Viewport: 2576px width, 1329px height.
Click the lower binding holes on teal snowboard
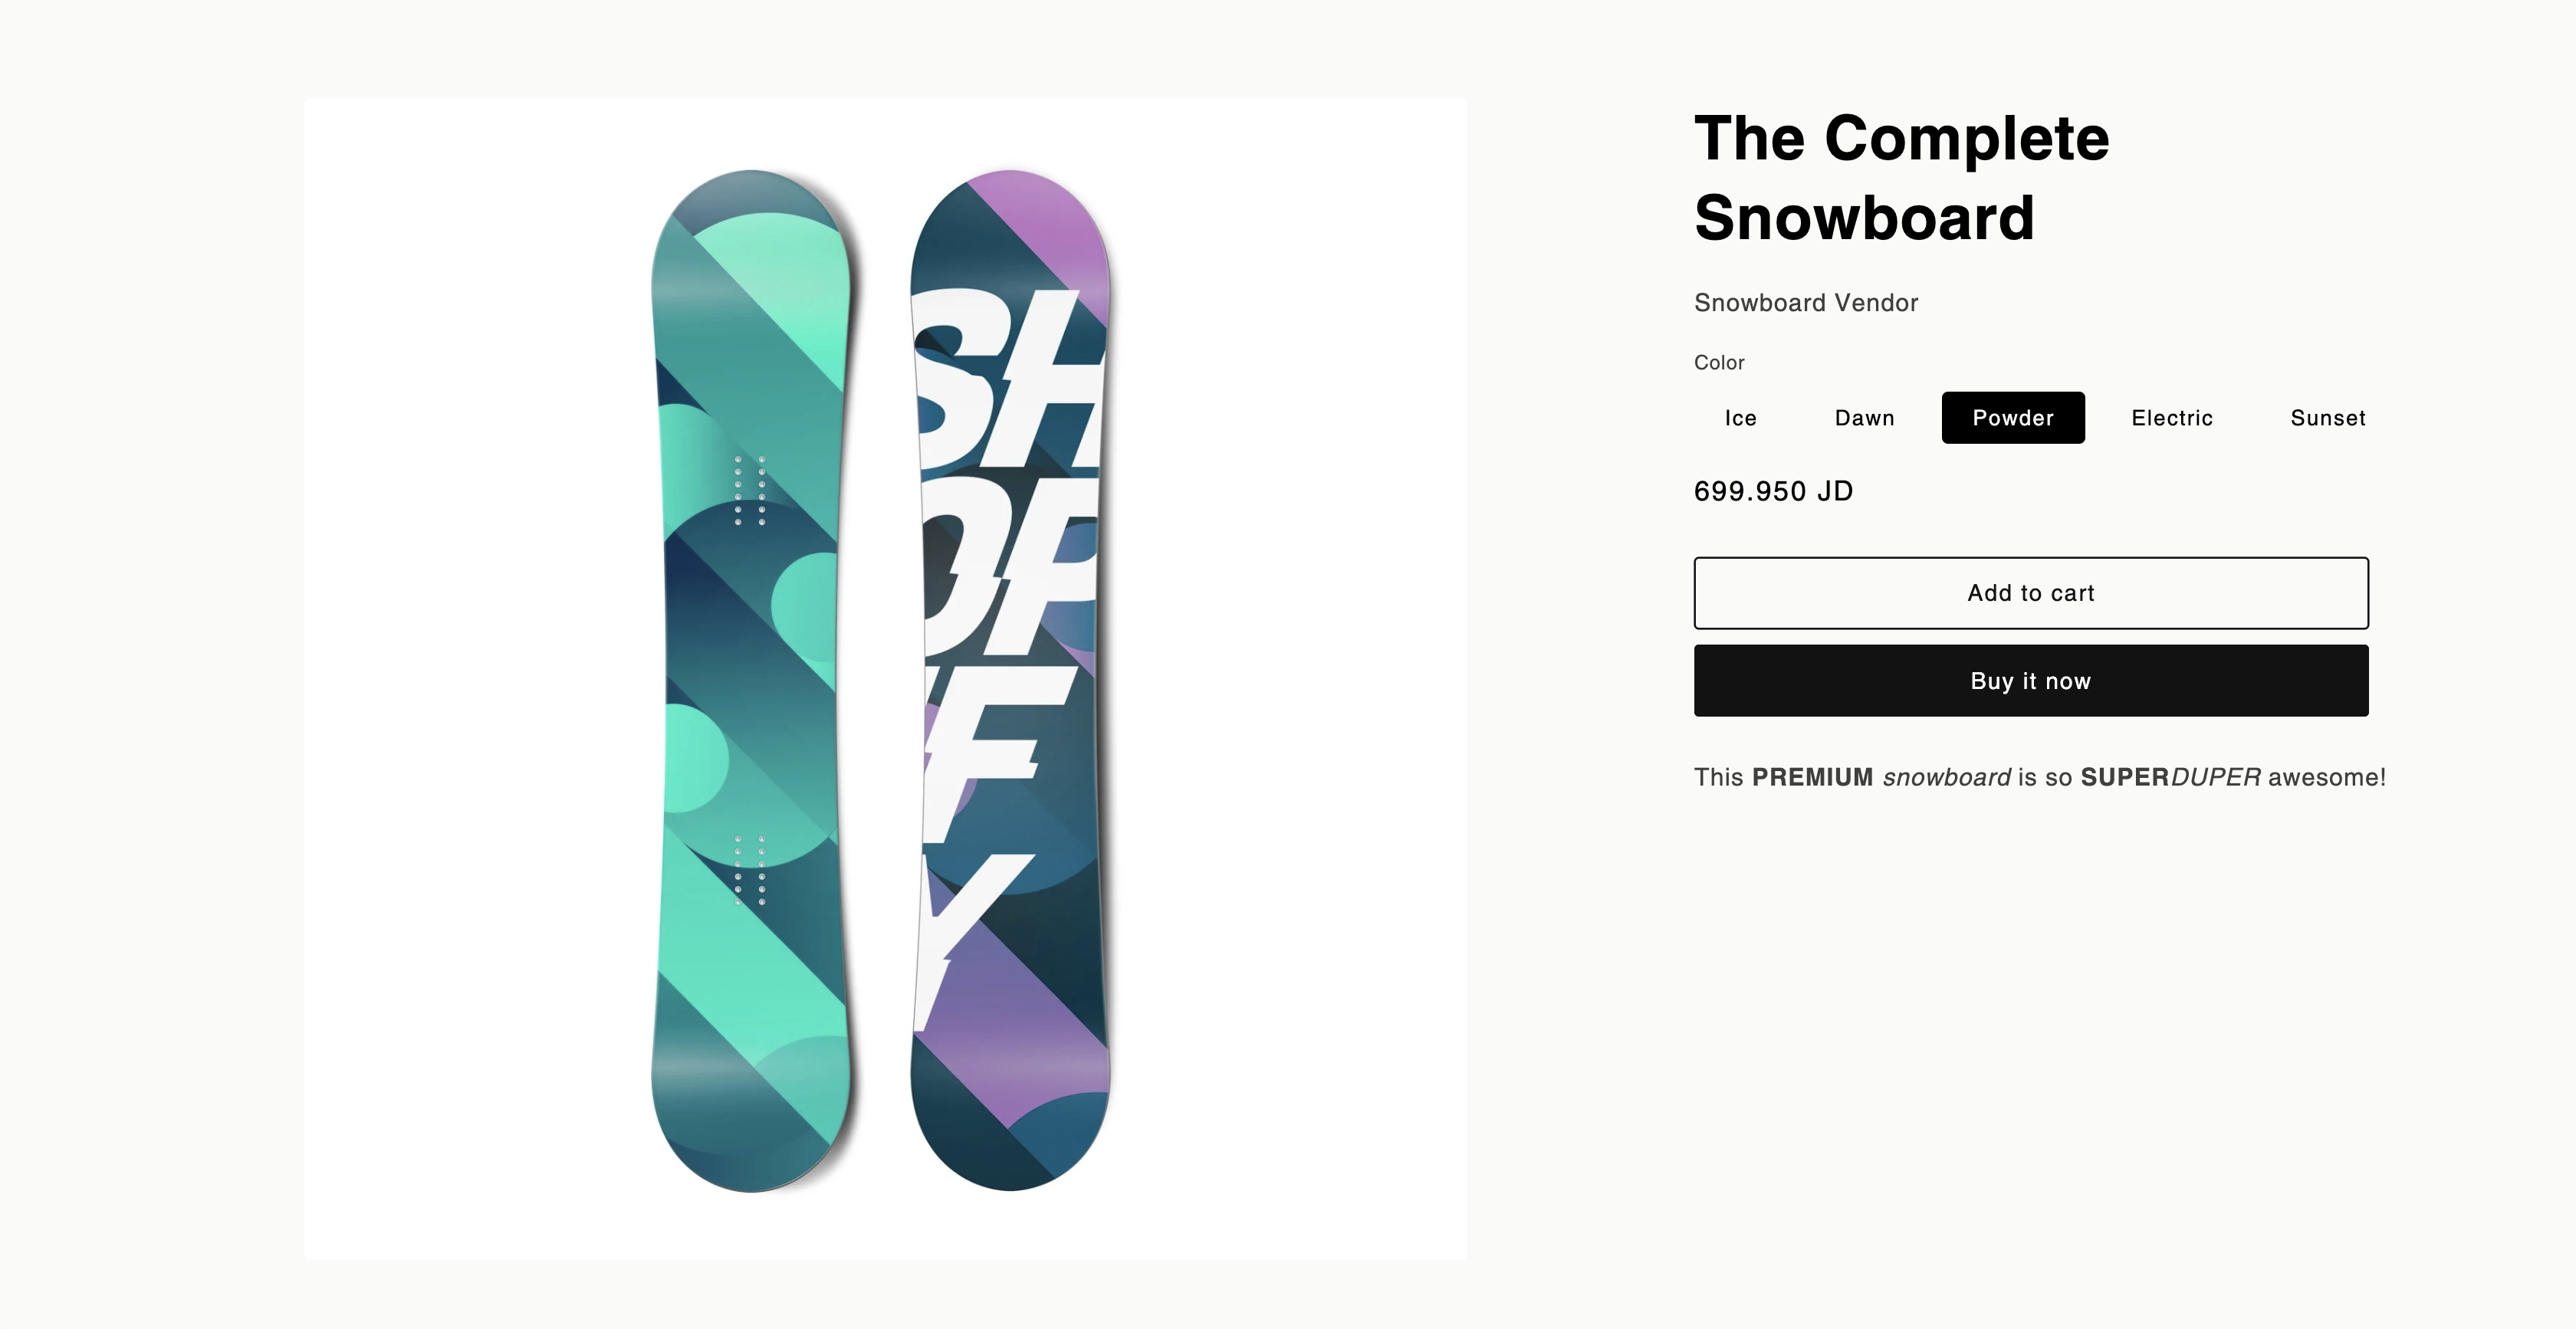pos(750,870)
